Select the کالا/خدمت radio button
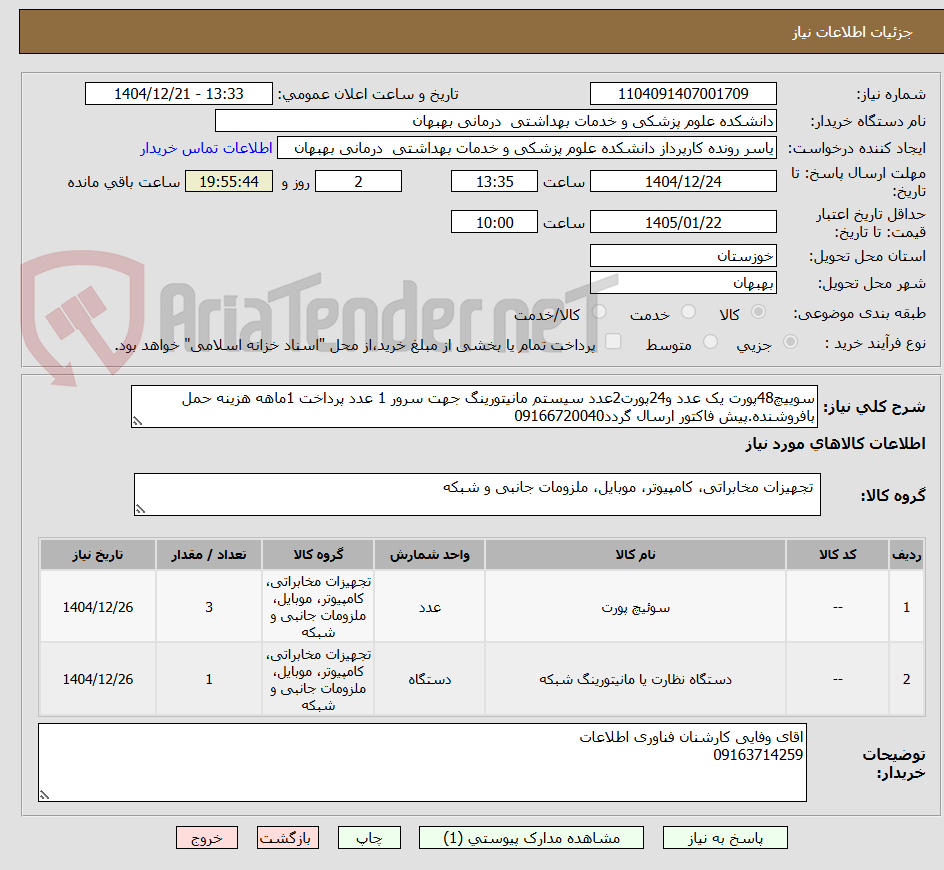Viewport: 944px width, 870px height. tap(599, 311)
